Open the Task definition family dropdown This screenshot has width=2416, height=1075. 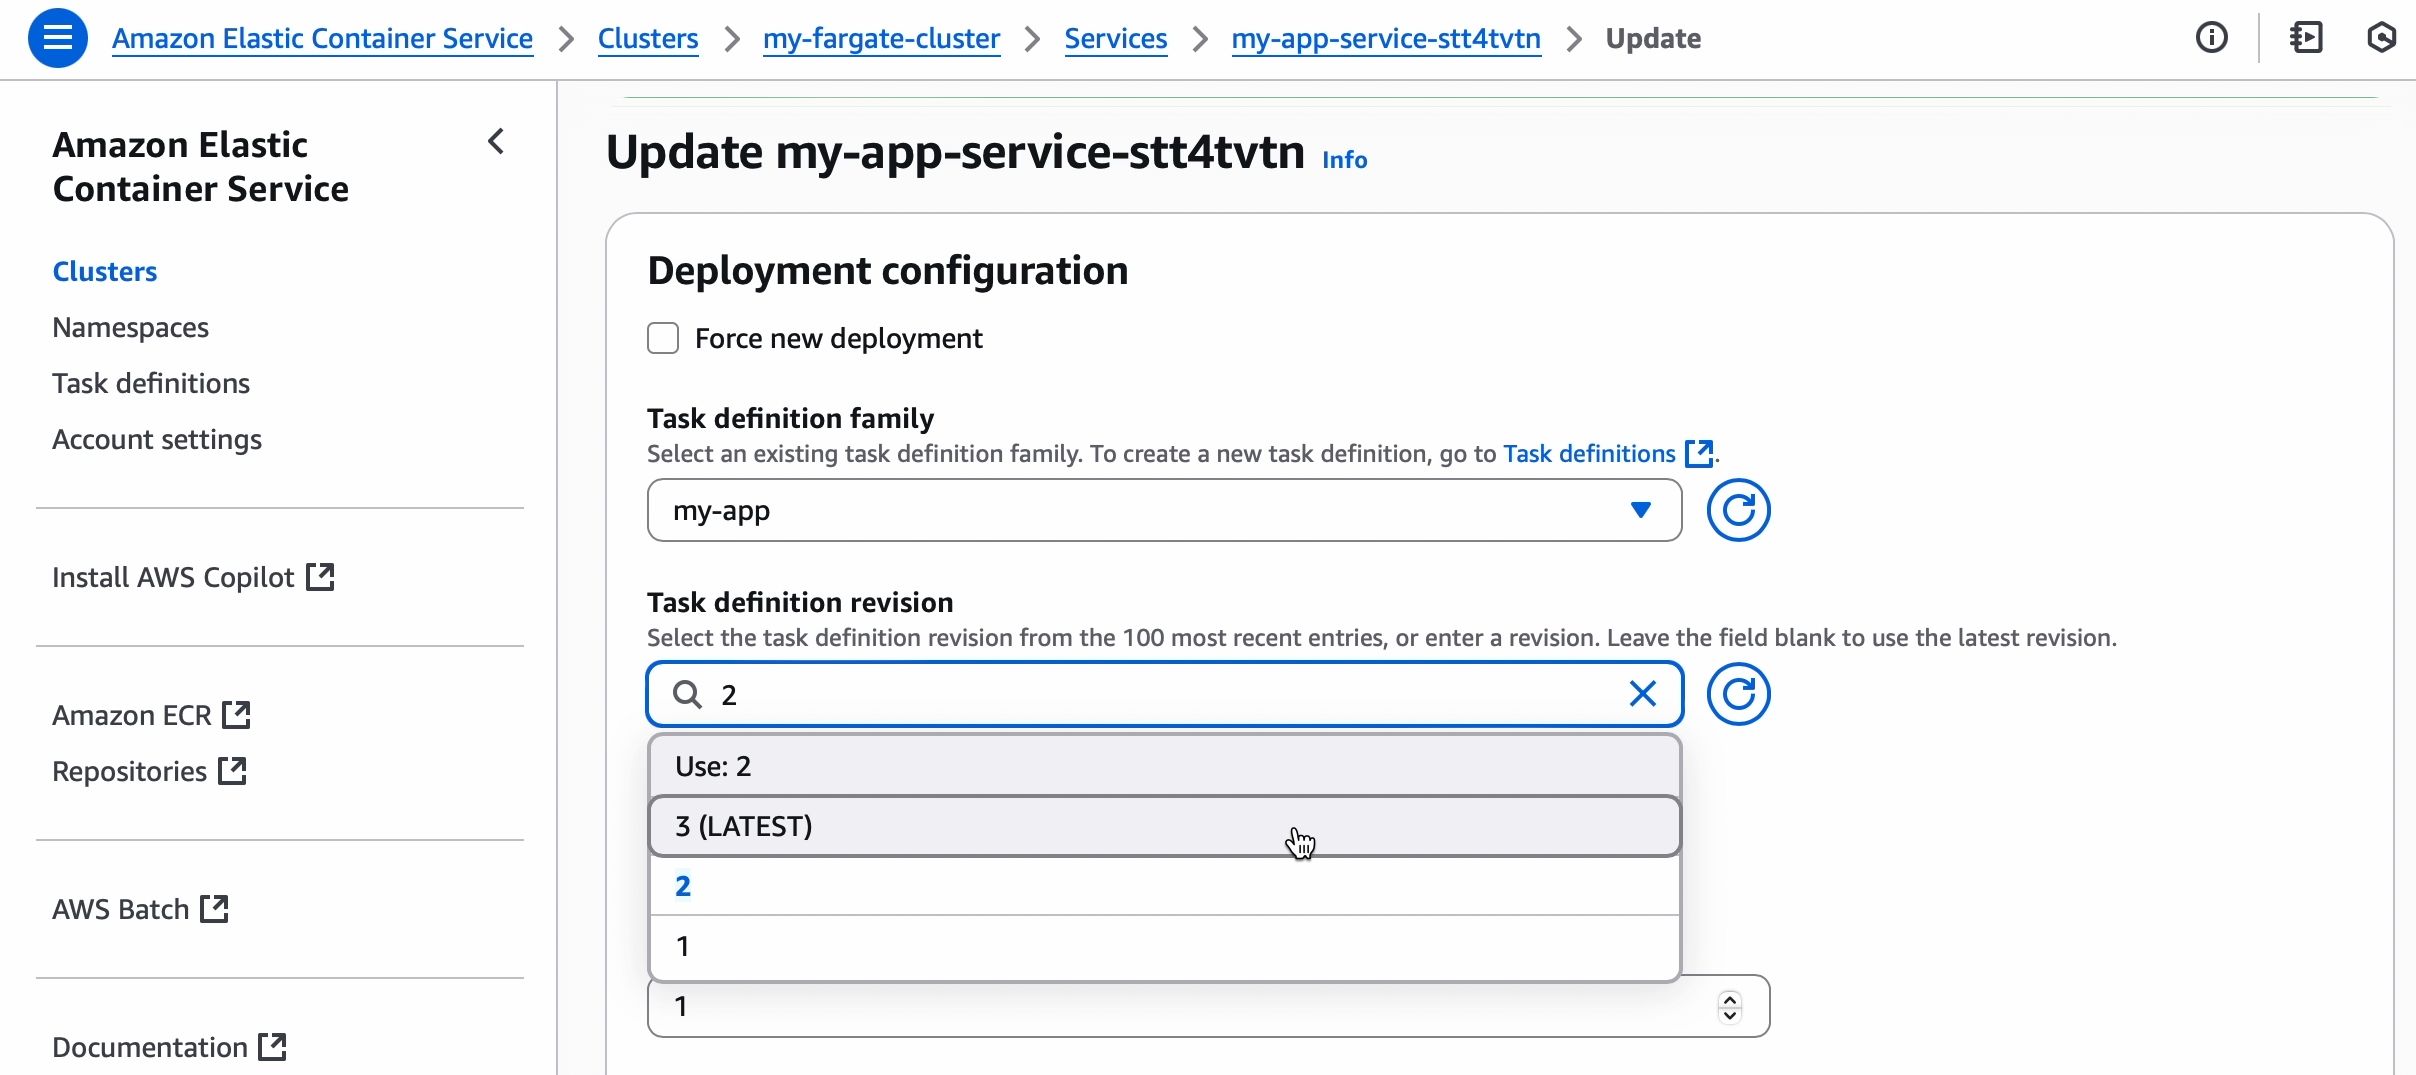[x=1164, y=510]
